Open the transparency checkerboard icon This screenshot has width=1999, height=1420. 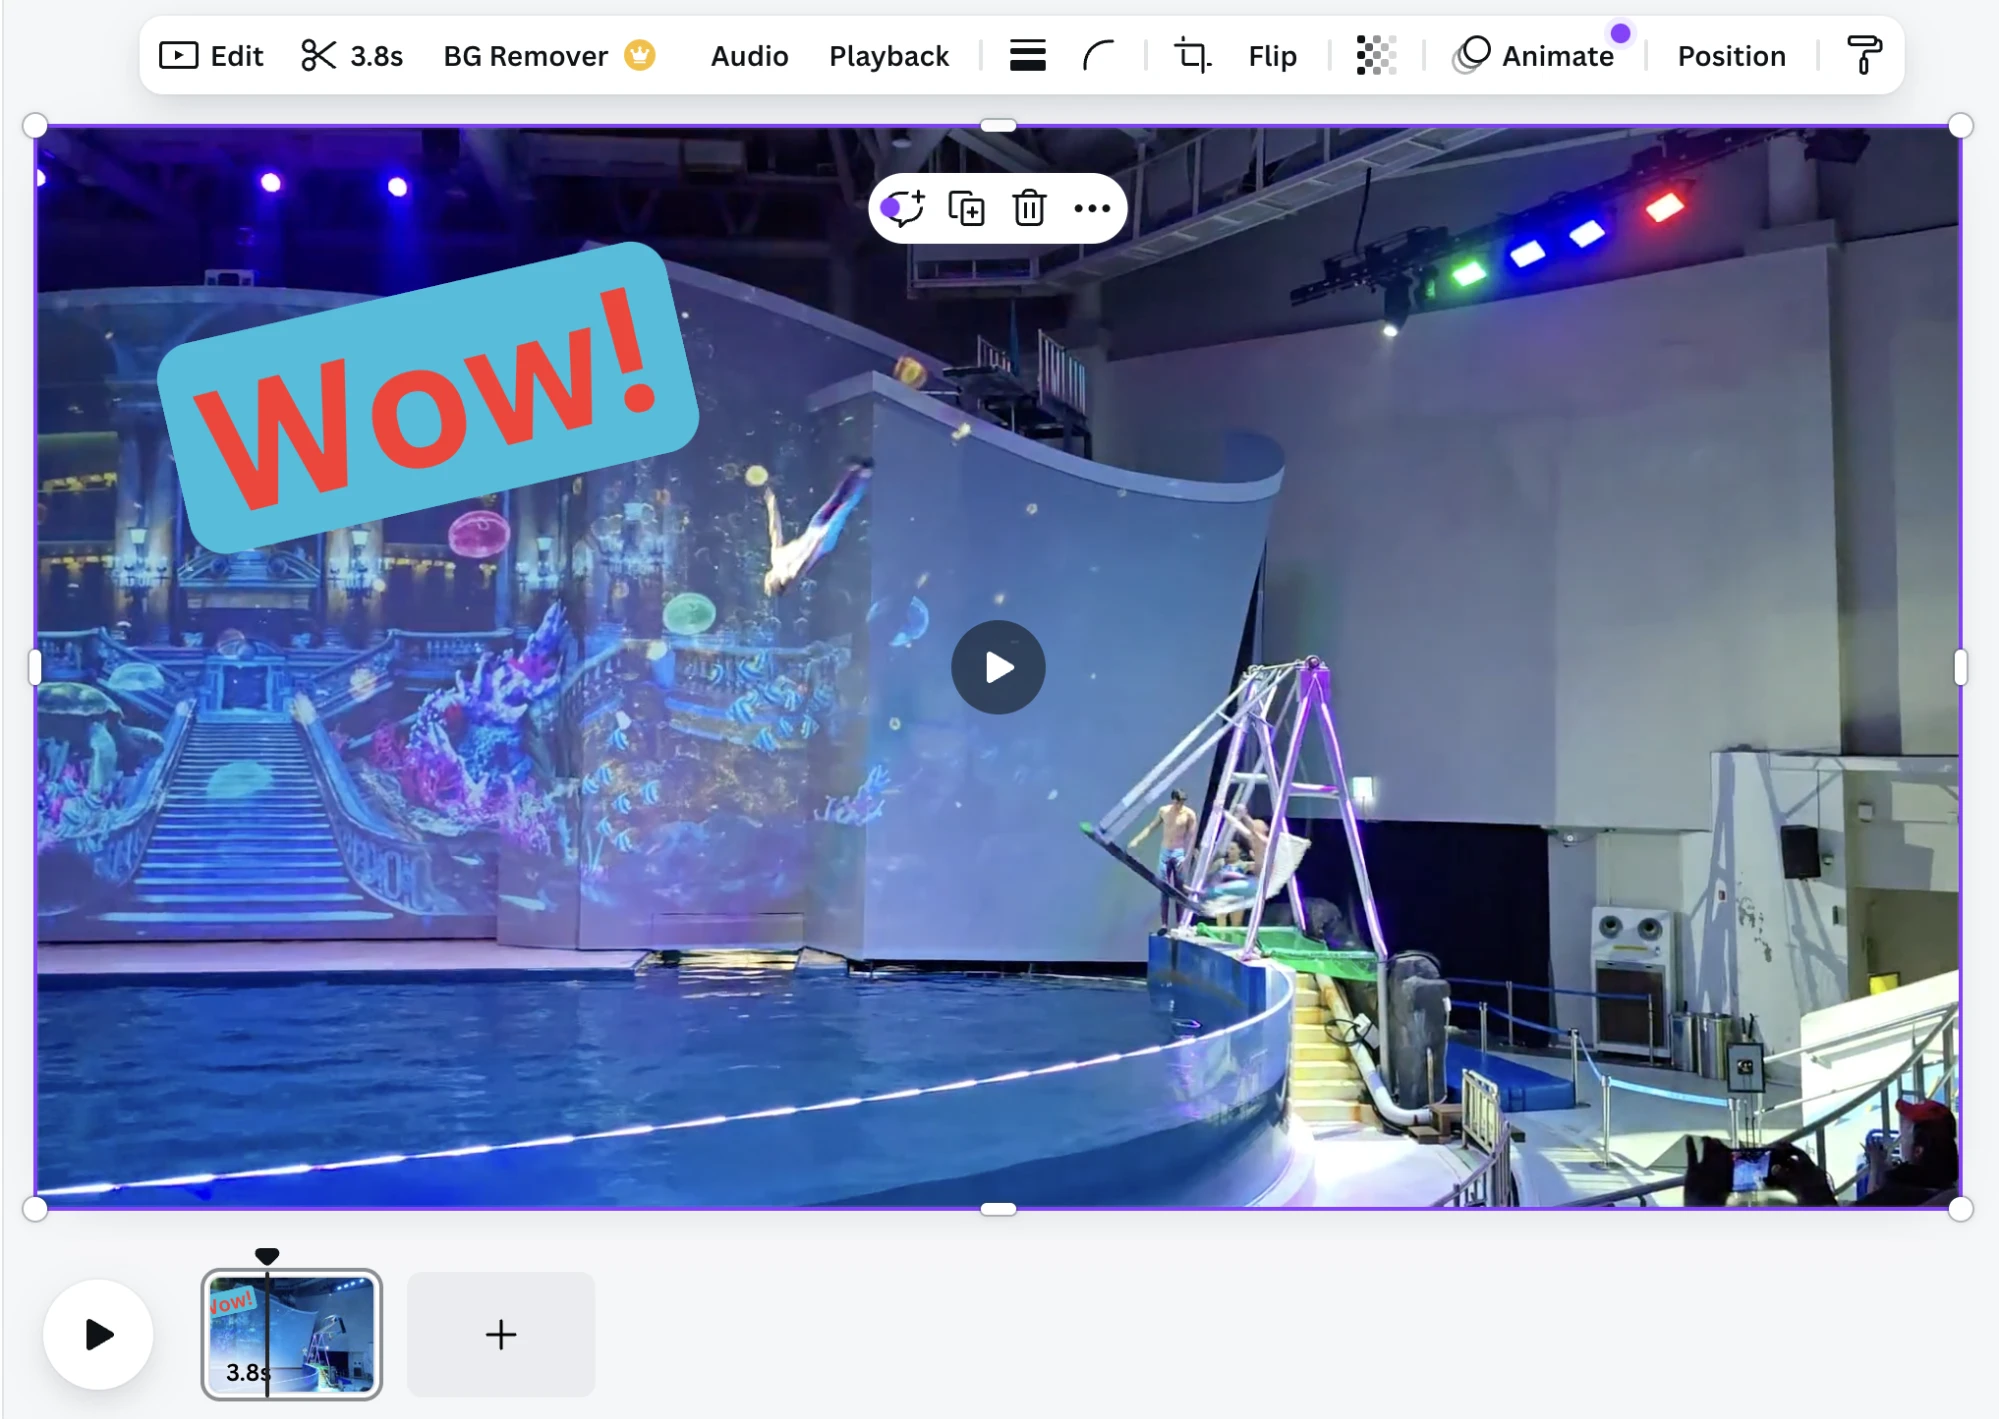point(1376,55)
